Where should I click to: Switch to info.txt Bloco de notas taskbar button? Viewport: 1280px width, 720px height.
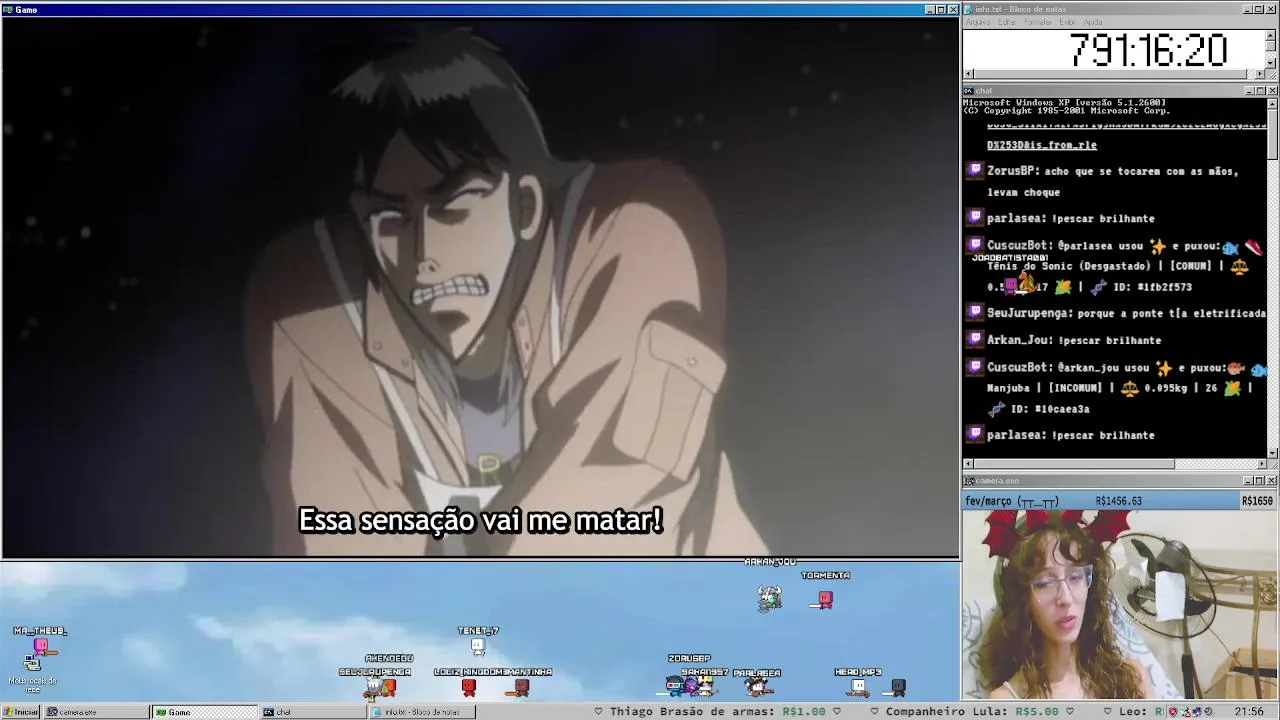(x=421, y=712)
